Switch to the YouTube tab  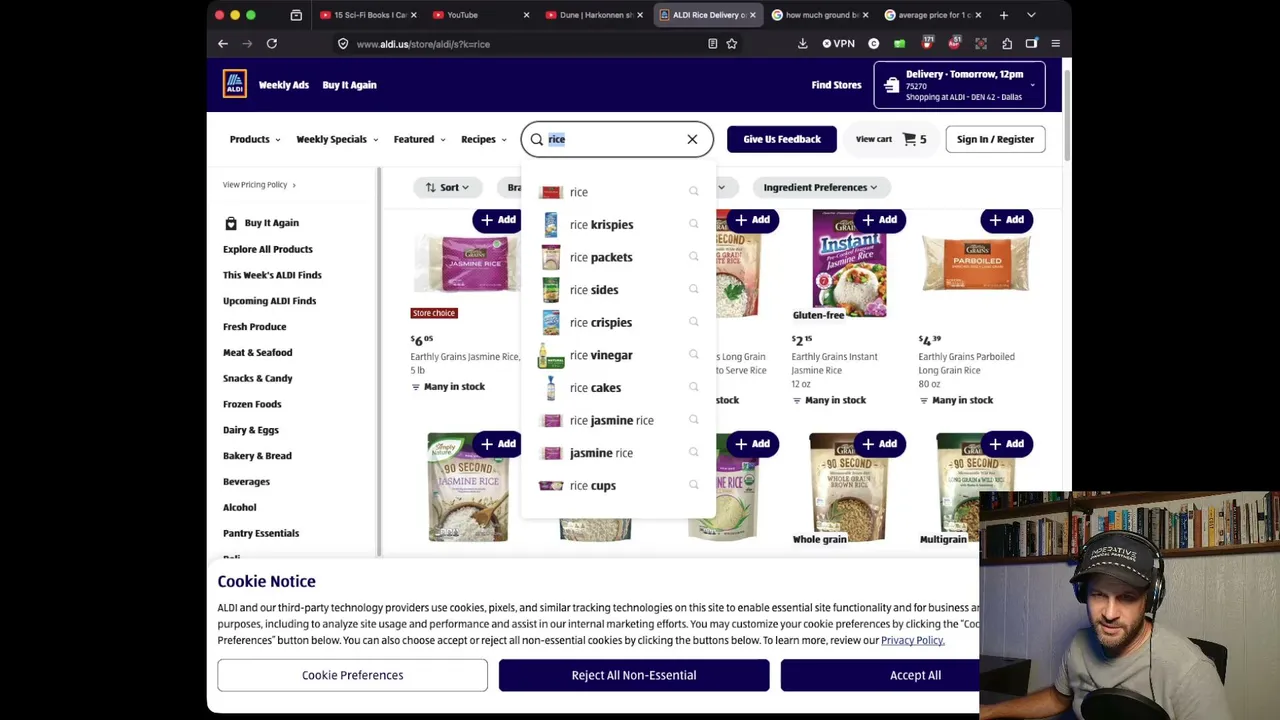[x=481, y=15]
